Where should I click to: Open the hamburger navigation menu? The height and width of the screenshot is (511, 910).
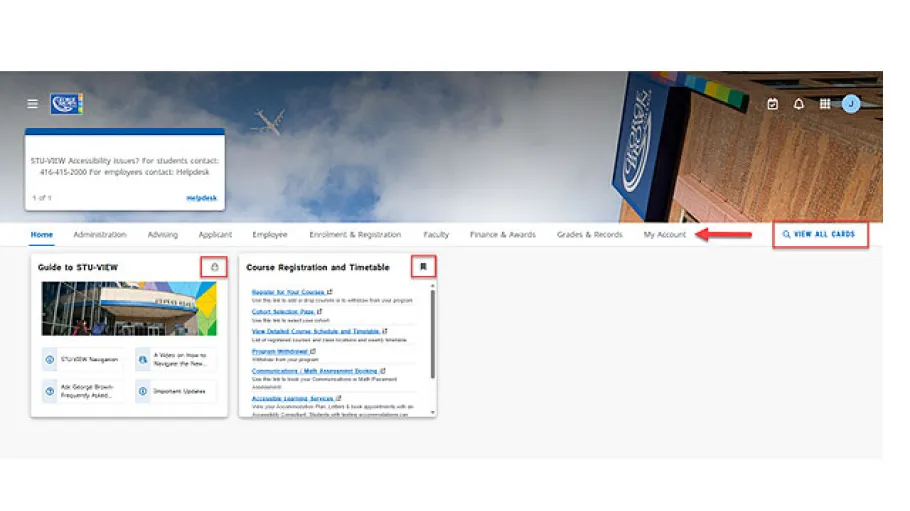pyautogui.click(x=32, y=103)
